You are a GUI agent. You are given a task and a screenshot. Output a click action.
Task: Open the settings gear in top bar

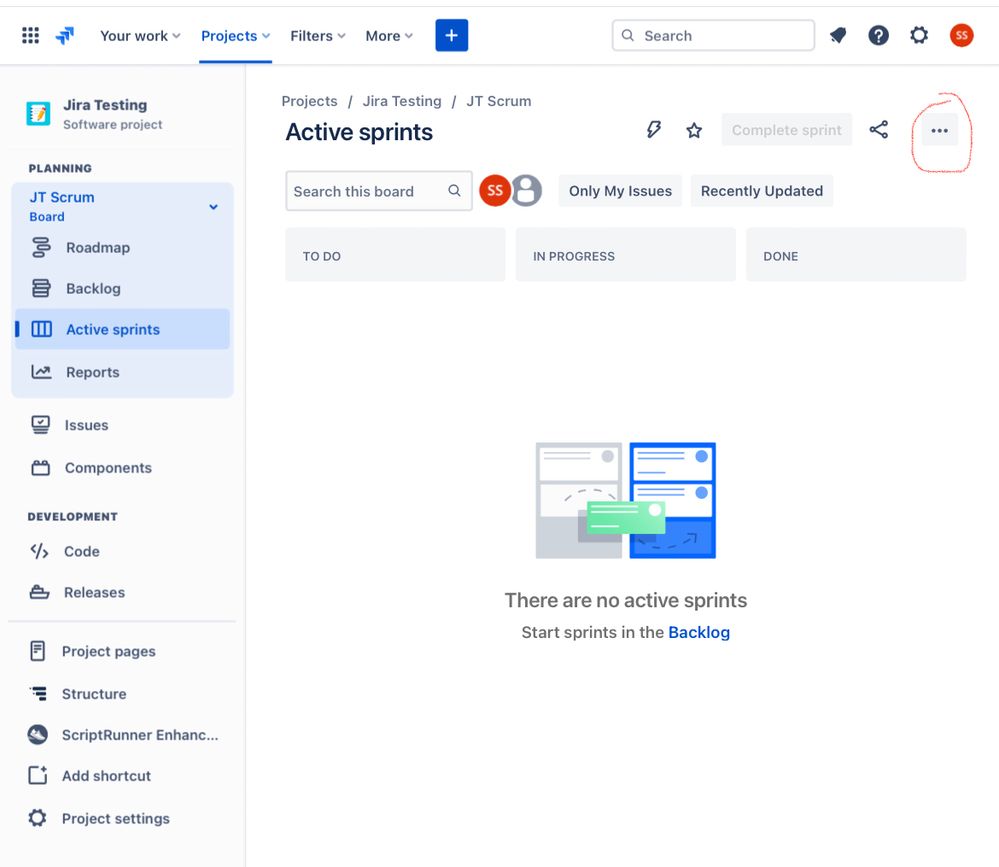919,35
